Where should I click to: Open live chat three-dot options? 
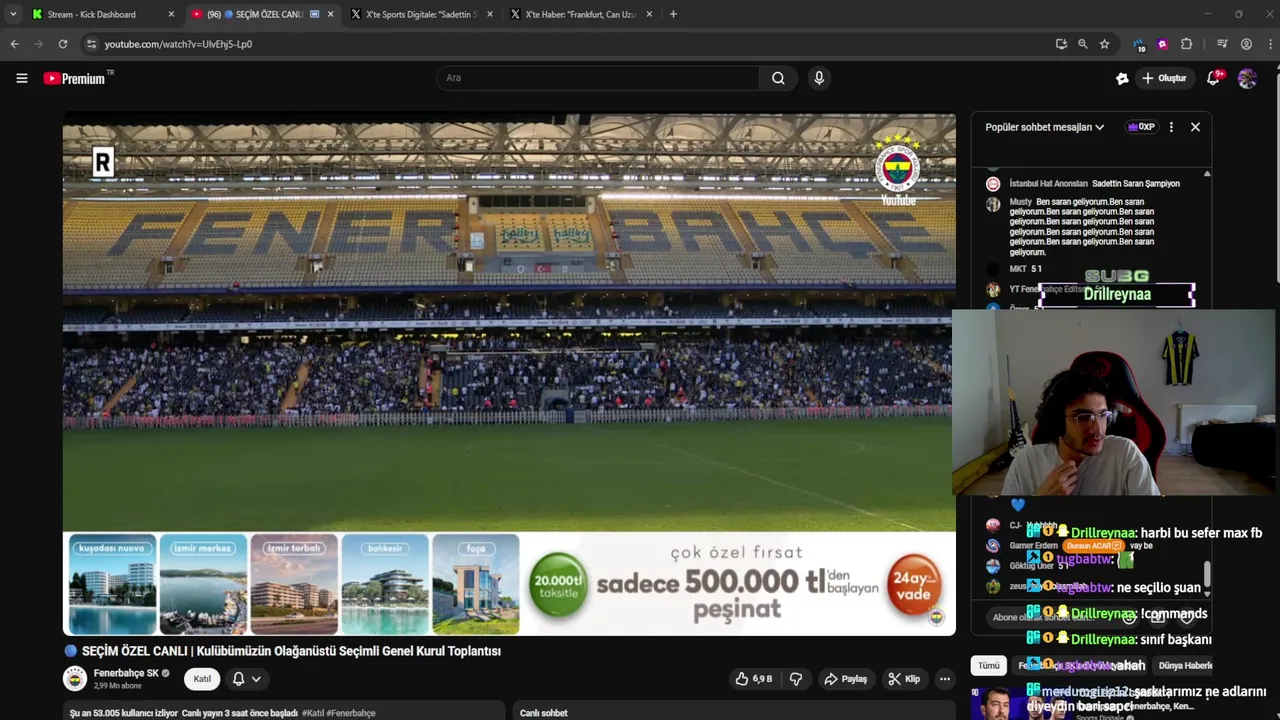click(x=1171, y=127)
